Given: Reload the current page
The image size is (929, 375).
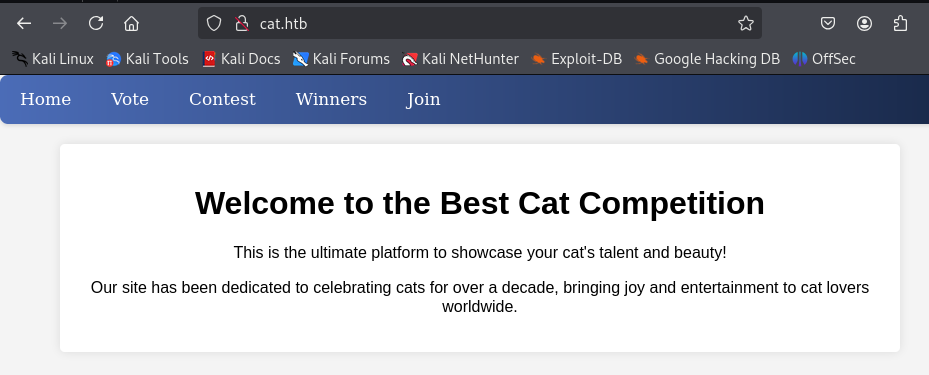Looking at the screenshot, I should 96,23.
